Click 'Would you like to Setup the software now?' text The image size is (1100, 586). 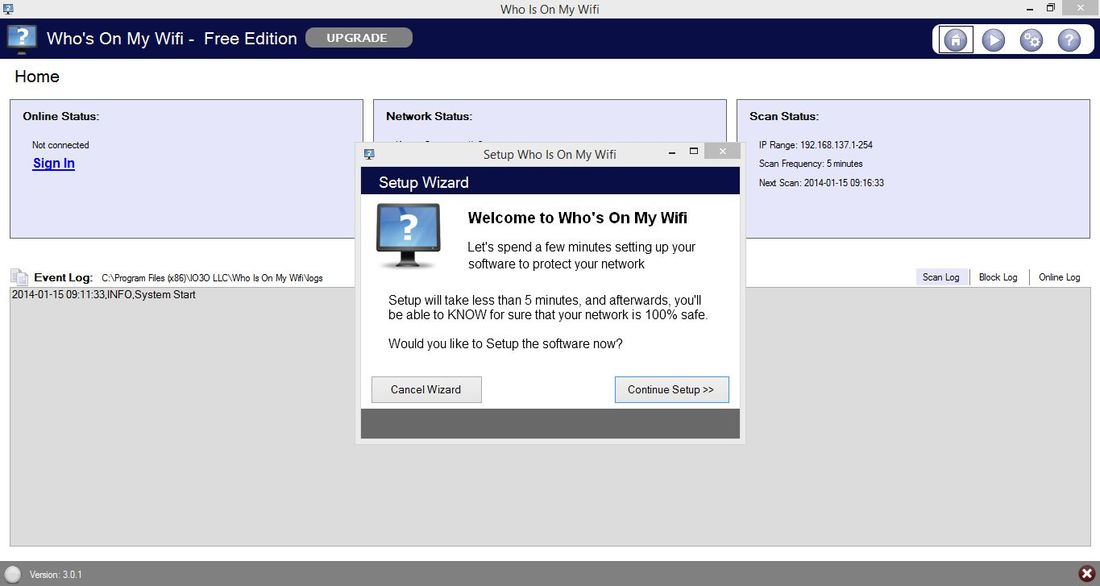[505, 344]
